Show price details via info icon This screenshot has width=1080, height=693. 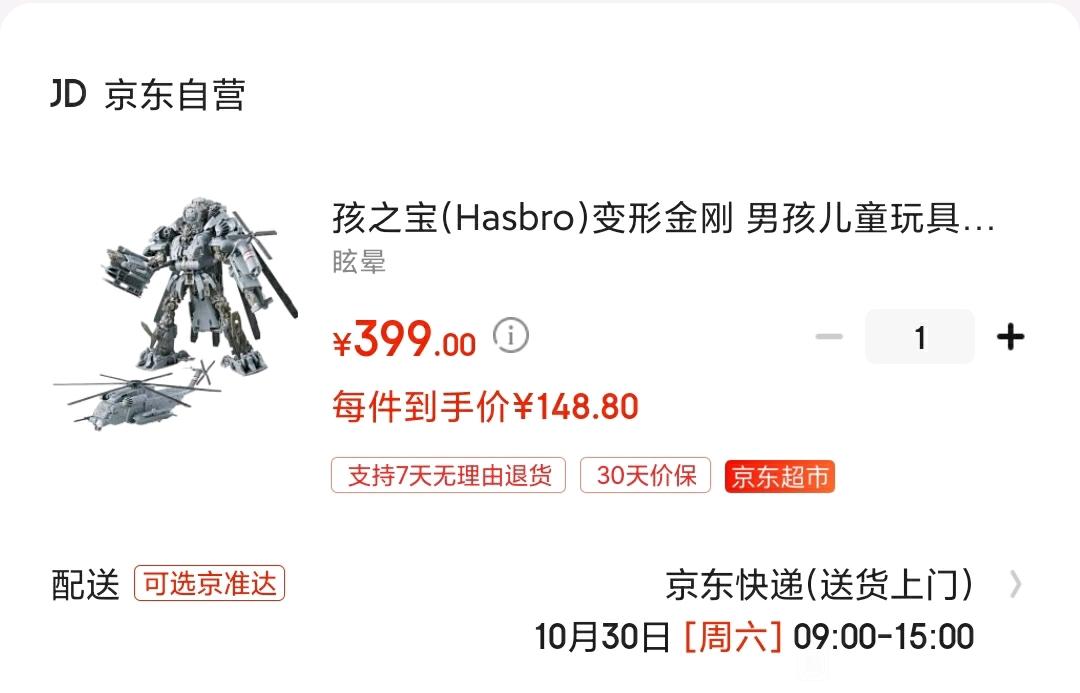[x=510, y=336]
